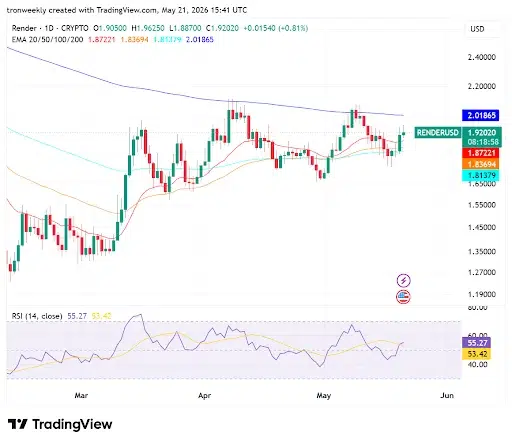
Task: Click the RSI legend value 55.27
Action: click(77, 316)
